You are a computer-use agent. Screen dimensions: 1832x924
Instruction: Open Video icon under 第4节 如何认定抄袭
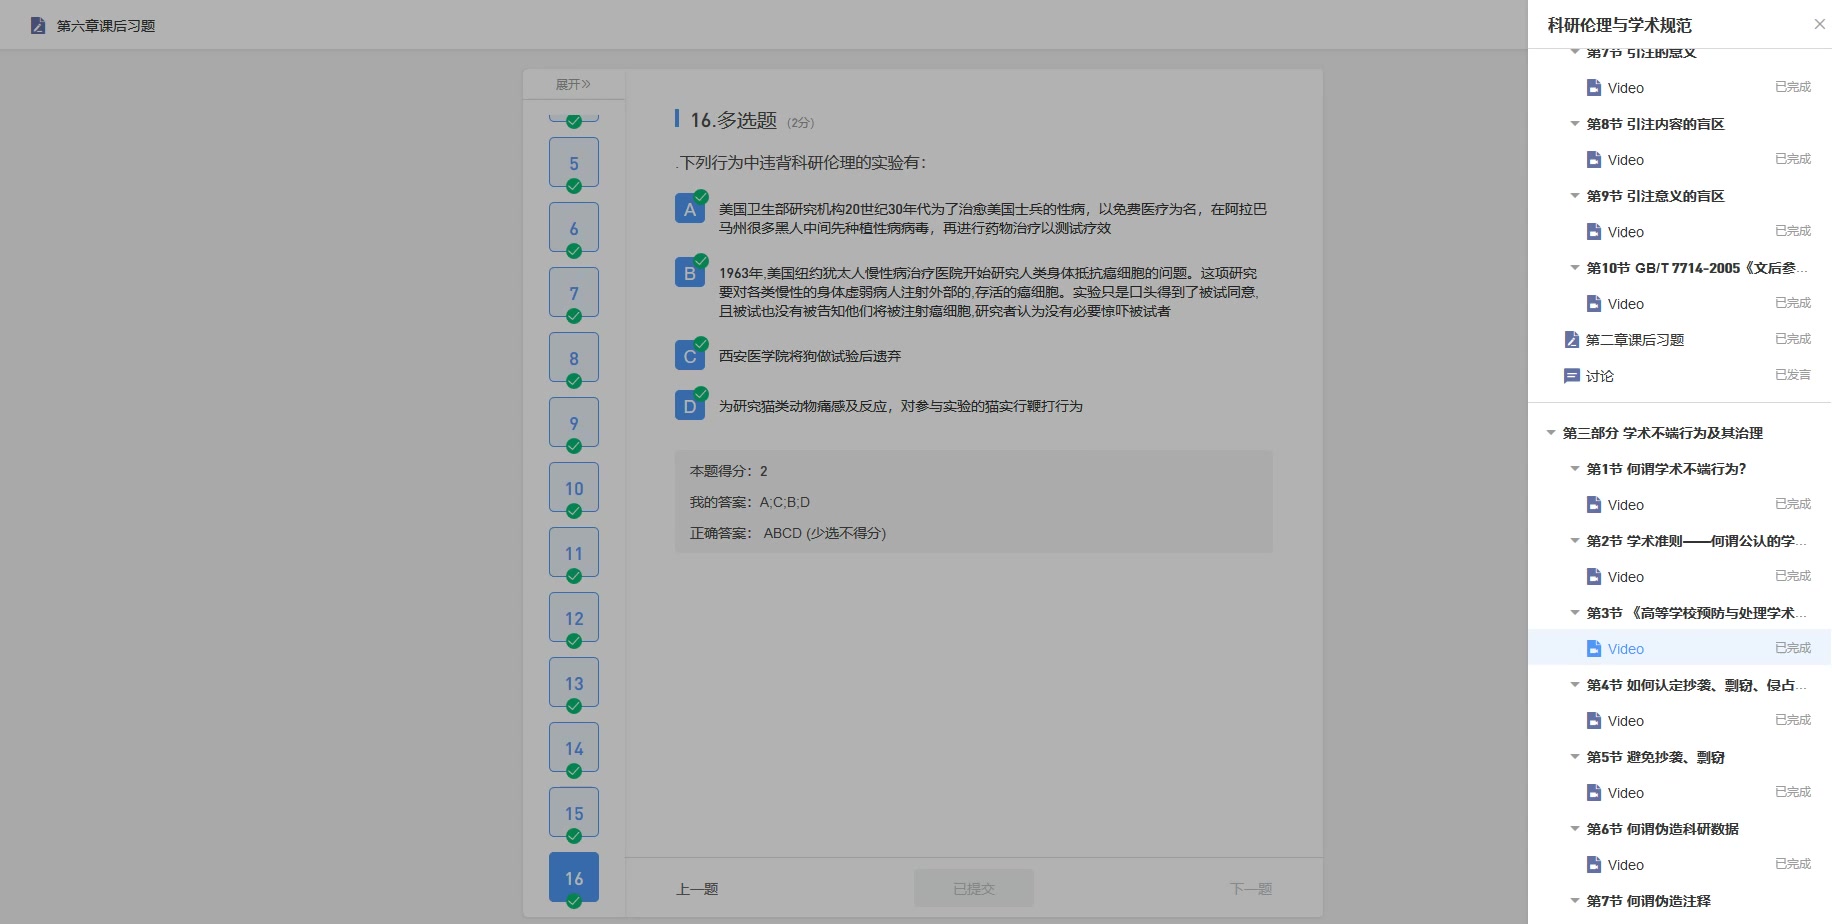1594,721
